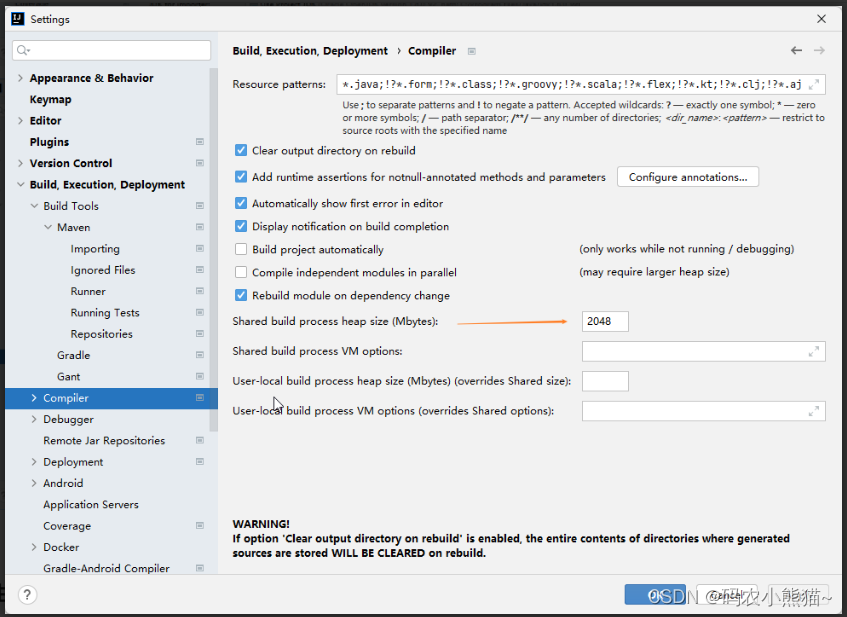Viewport: 847px width, 617px height.
Task: Collapse the Build Tools node
Action: (34, 206)
